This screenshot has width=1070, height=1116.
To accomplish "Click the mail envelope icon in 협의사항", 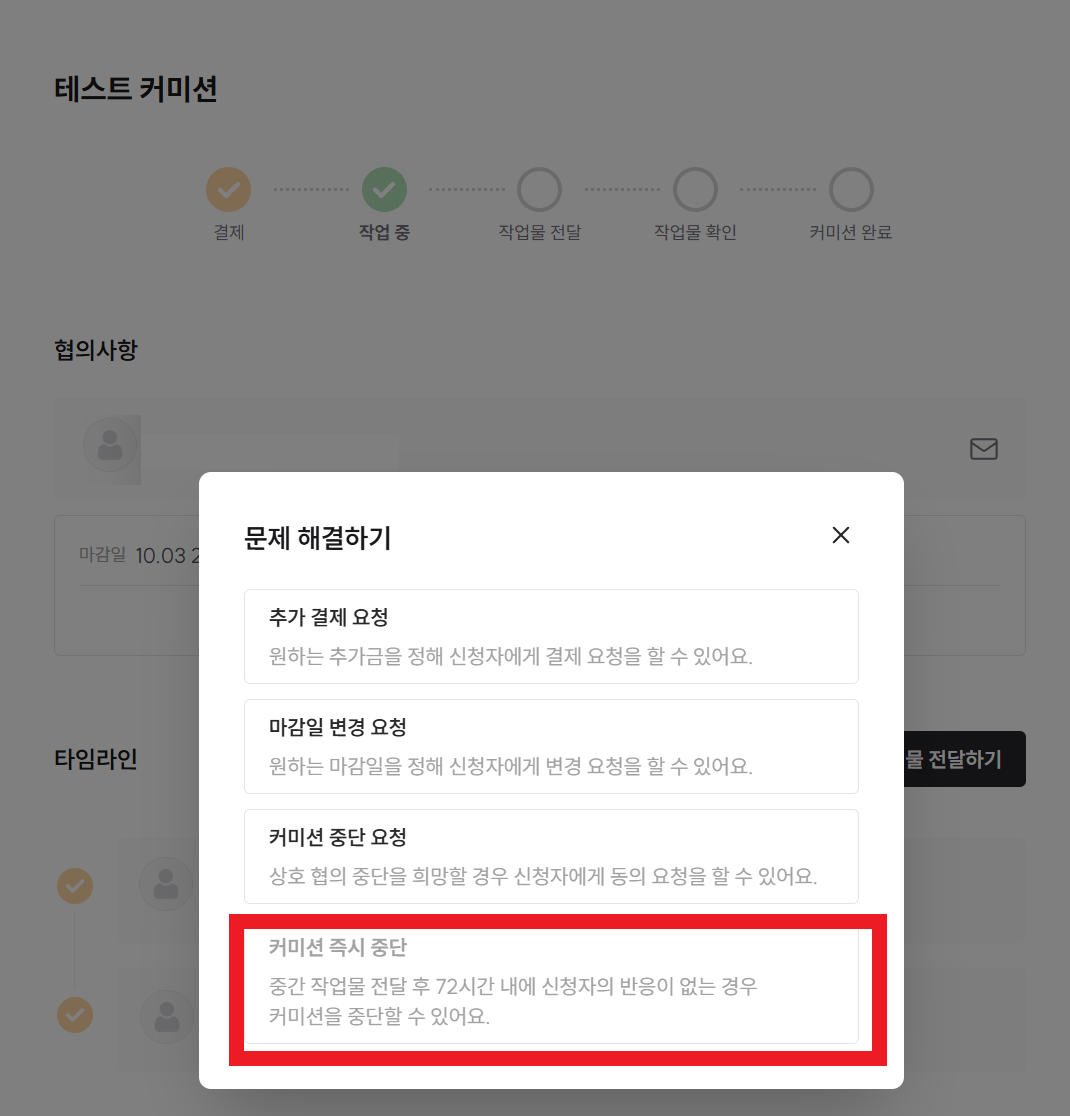I will pos(983,450).
